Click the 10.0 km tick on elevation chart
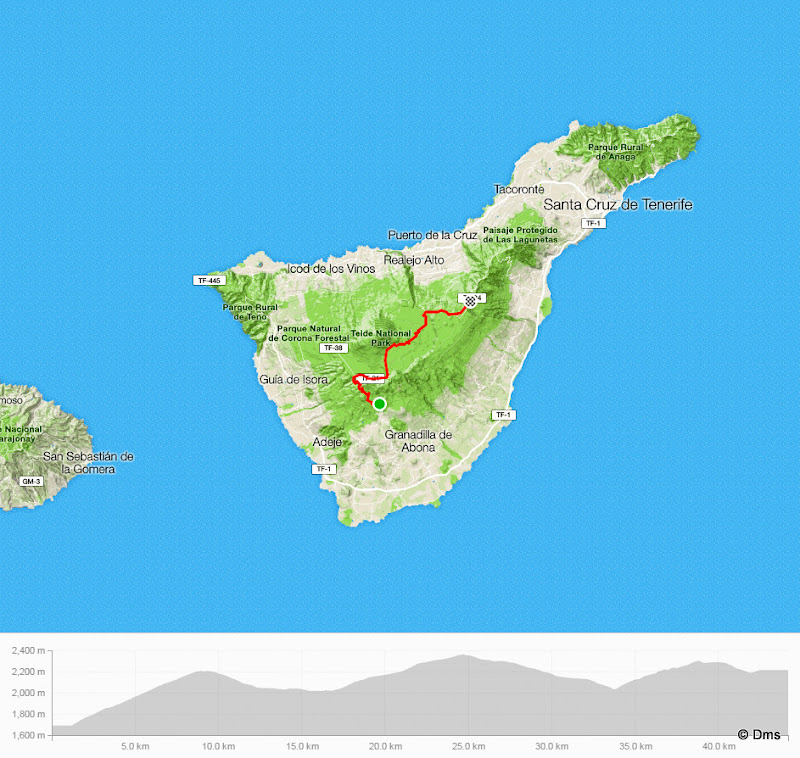 click(x=218, y=746)
